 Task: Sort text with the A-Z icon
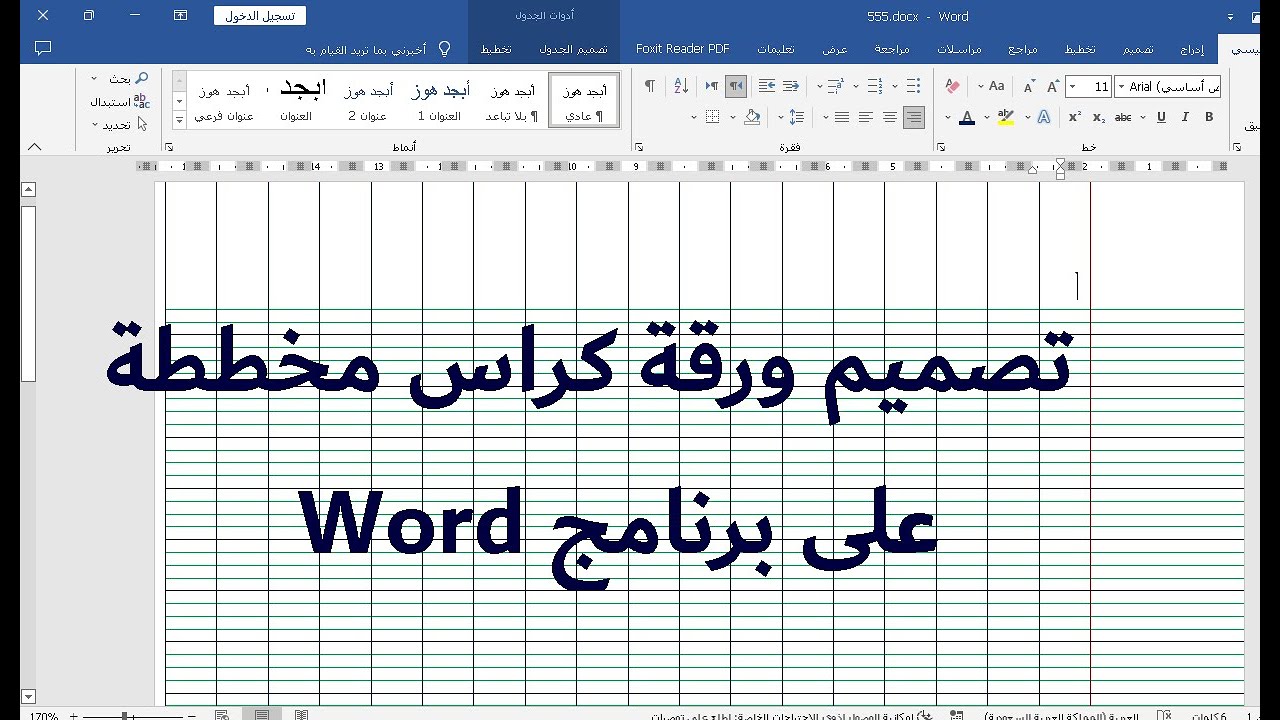(681, 87)
